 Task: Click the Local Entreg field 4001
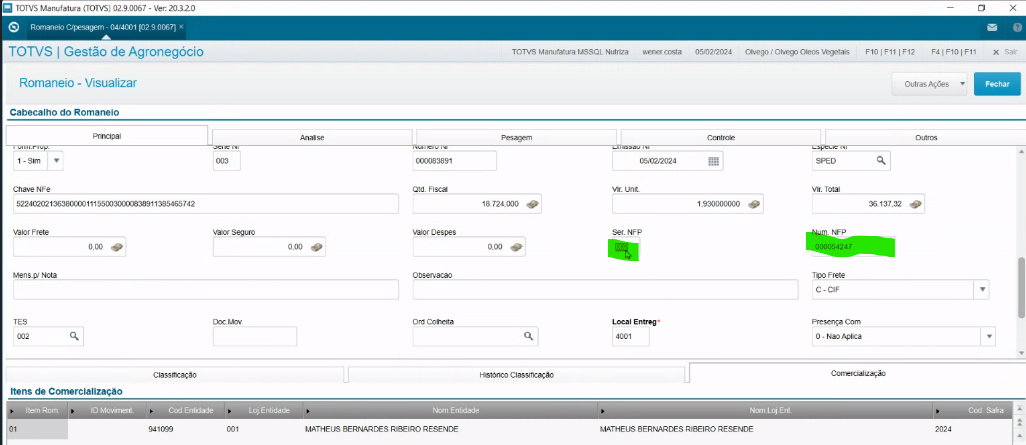coord(631,336)
